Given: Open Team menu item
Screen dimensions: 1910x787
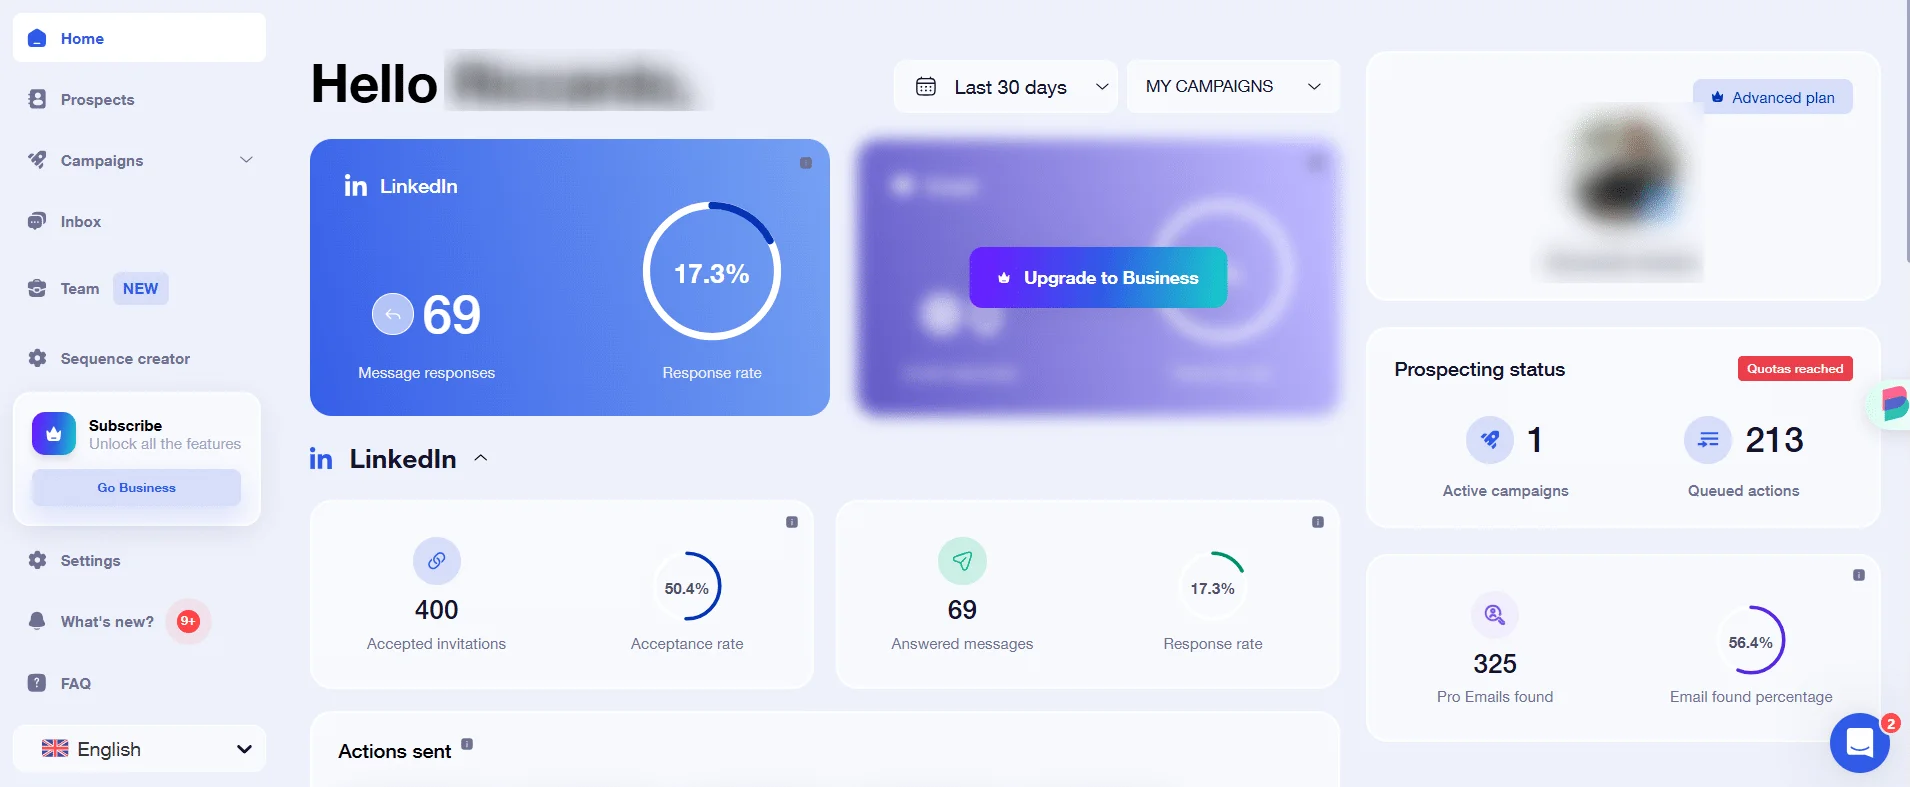Looking at the screenshot, I should pos(80,288).
